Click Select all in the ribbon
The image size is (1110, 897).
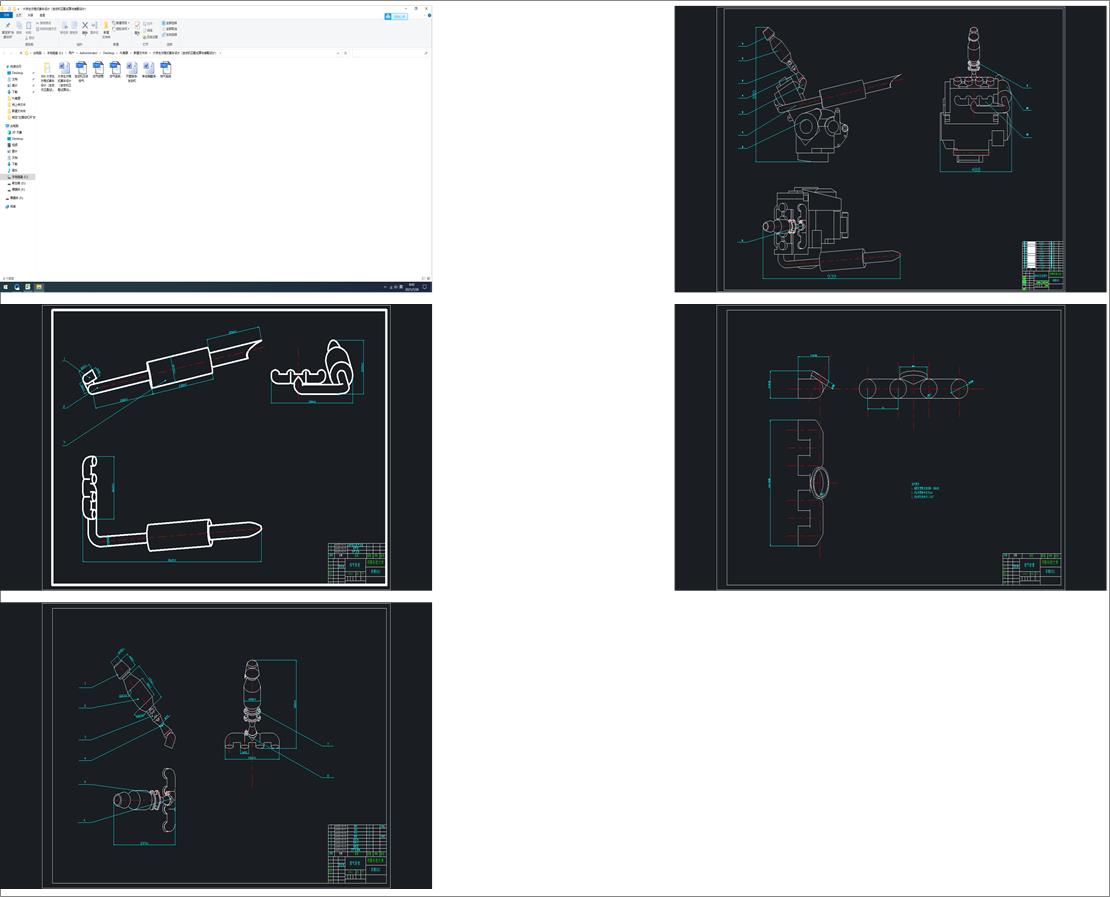[169, 23]
